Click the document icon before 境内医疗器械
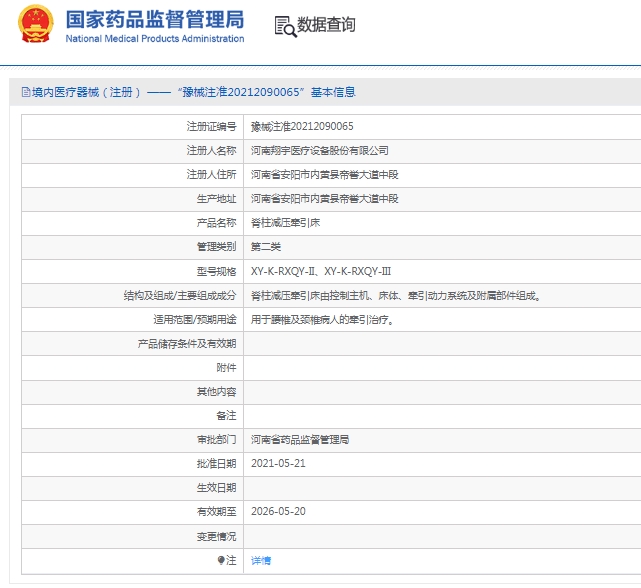641x588 pixels. coord(26,92)
